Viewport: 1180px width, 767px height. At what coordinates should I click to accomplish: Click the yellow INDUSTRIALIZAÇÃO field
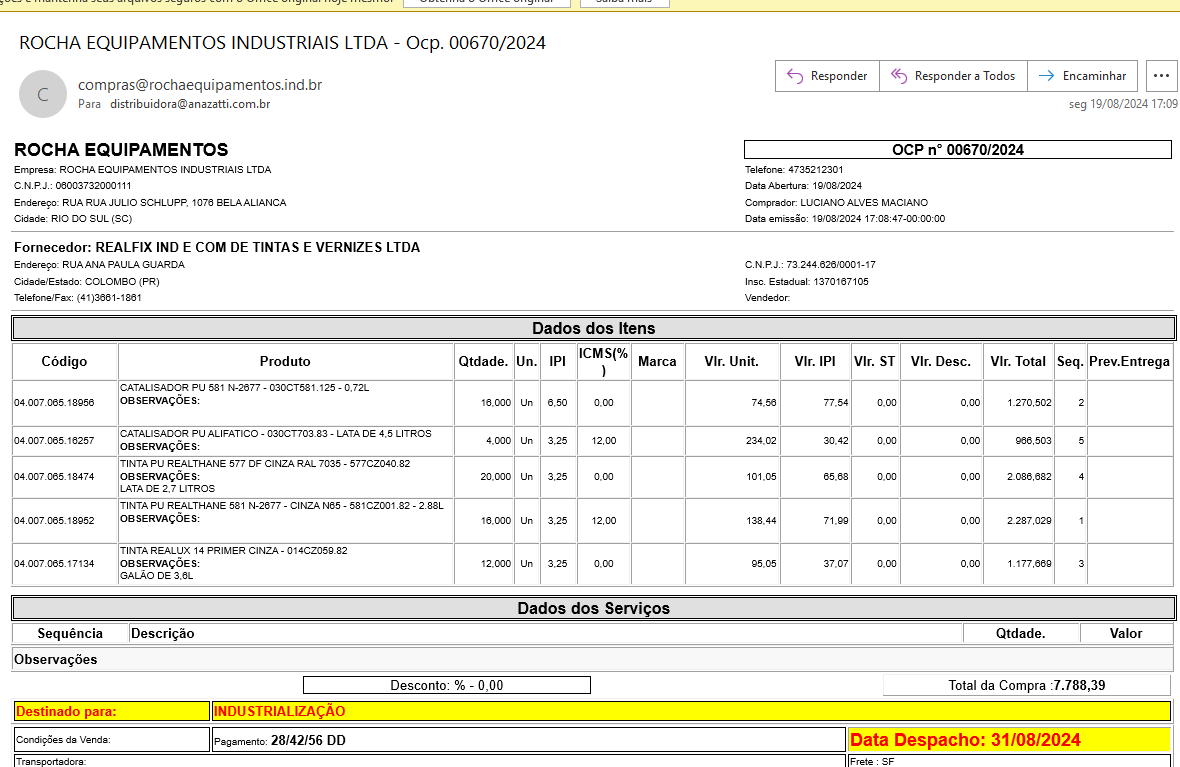(x=690, y=711)
